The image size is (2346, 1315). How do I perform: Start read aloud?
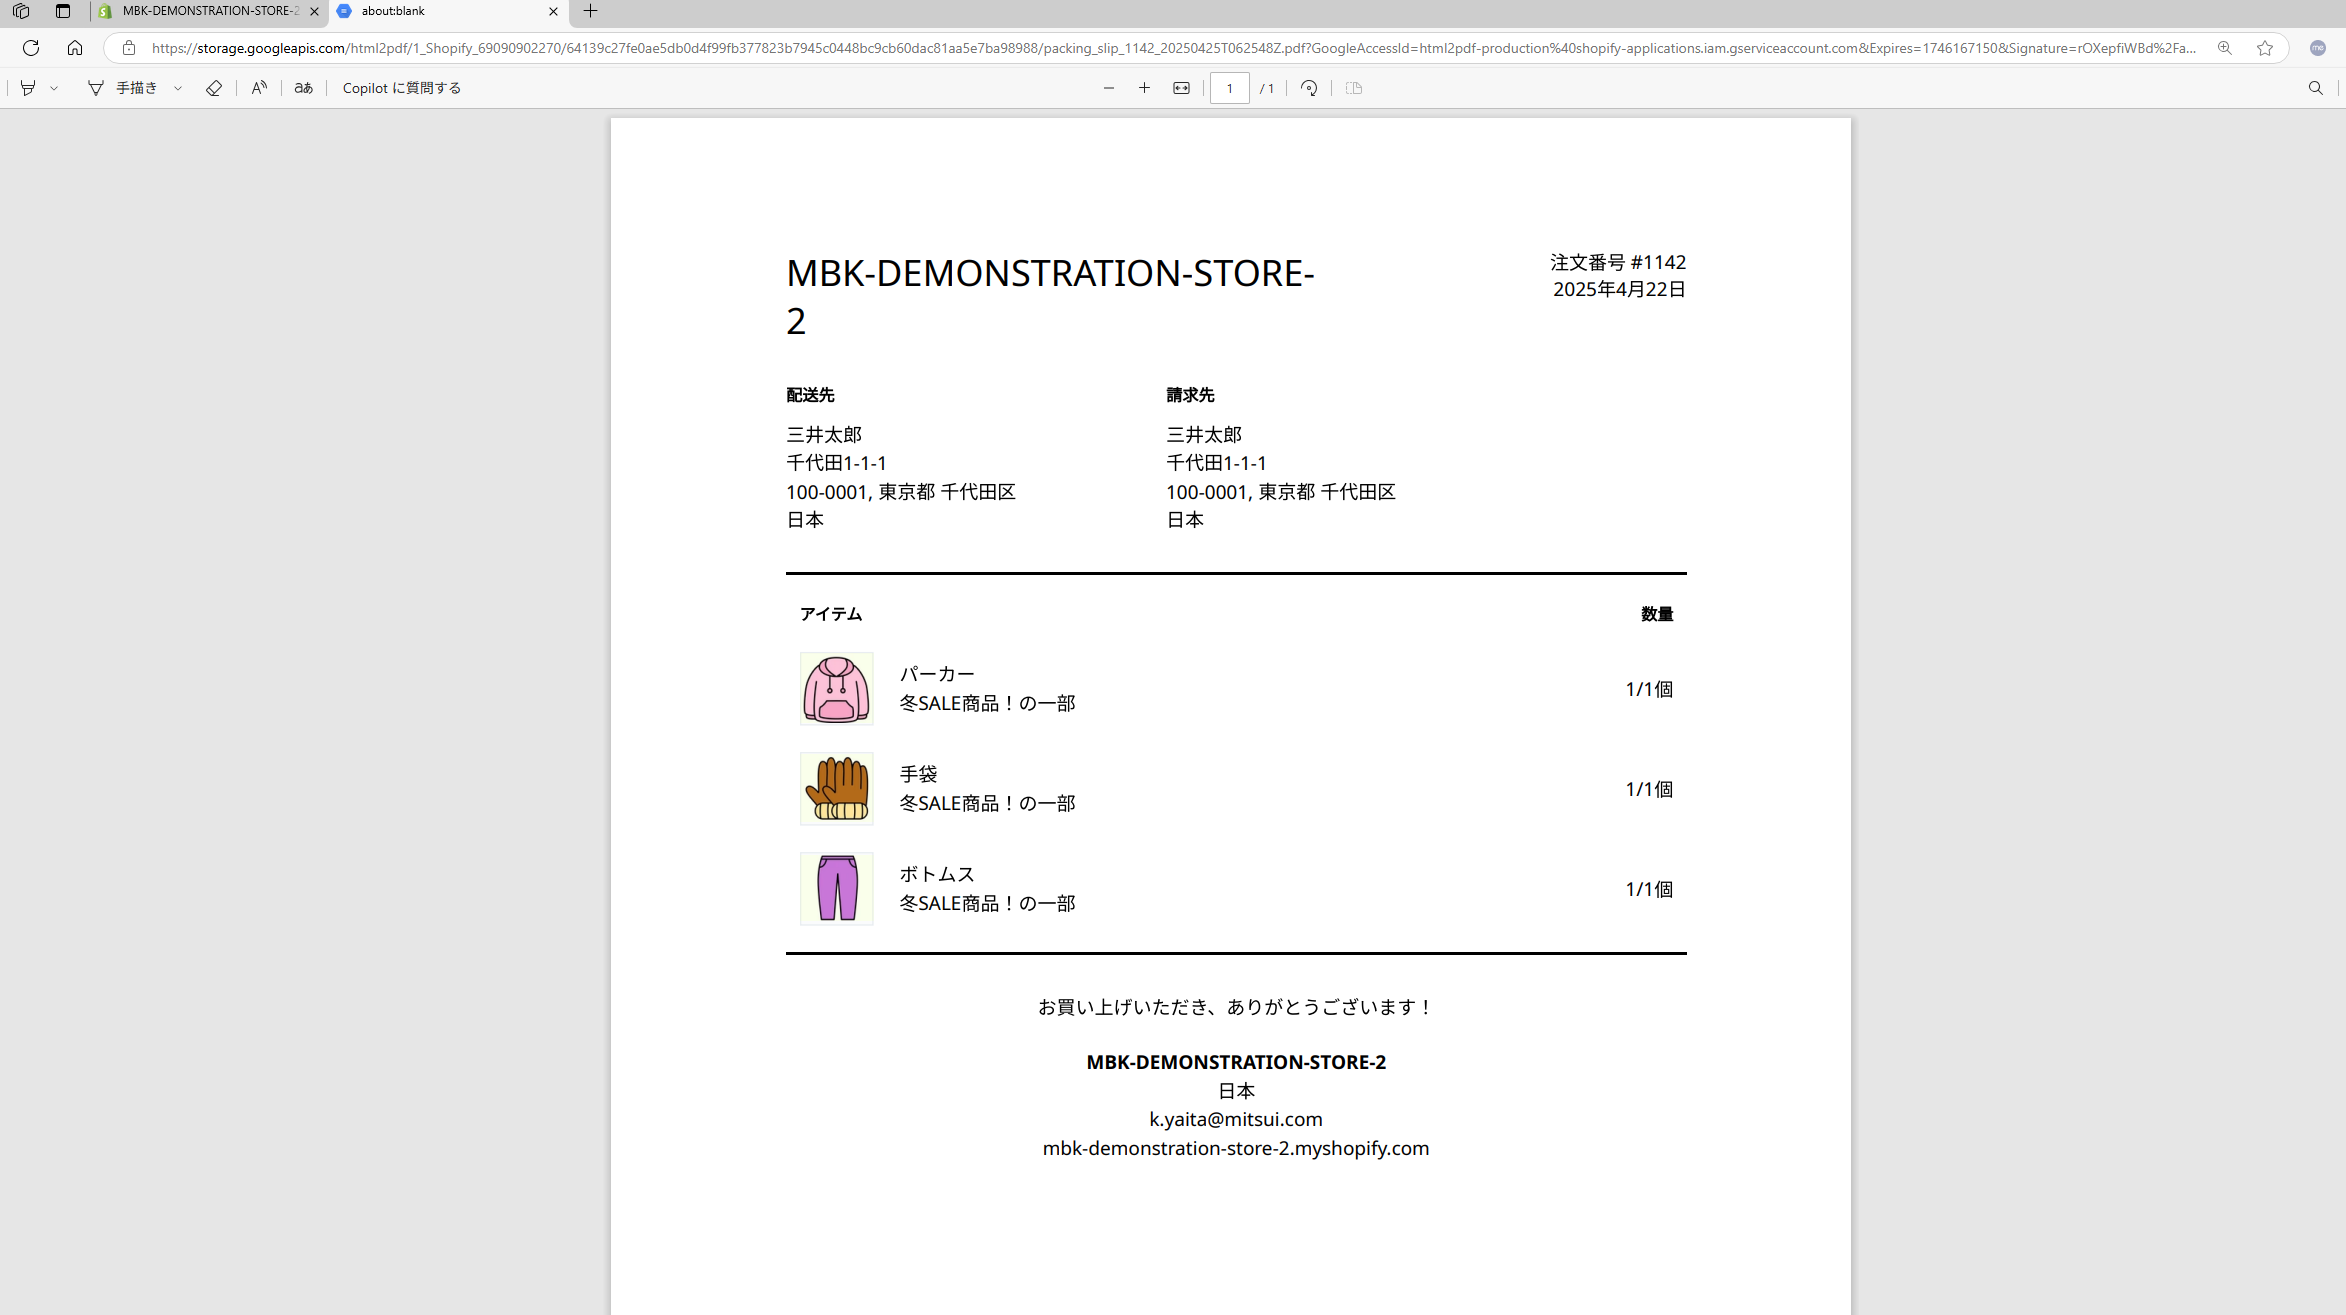(x=259, y=88)
